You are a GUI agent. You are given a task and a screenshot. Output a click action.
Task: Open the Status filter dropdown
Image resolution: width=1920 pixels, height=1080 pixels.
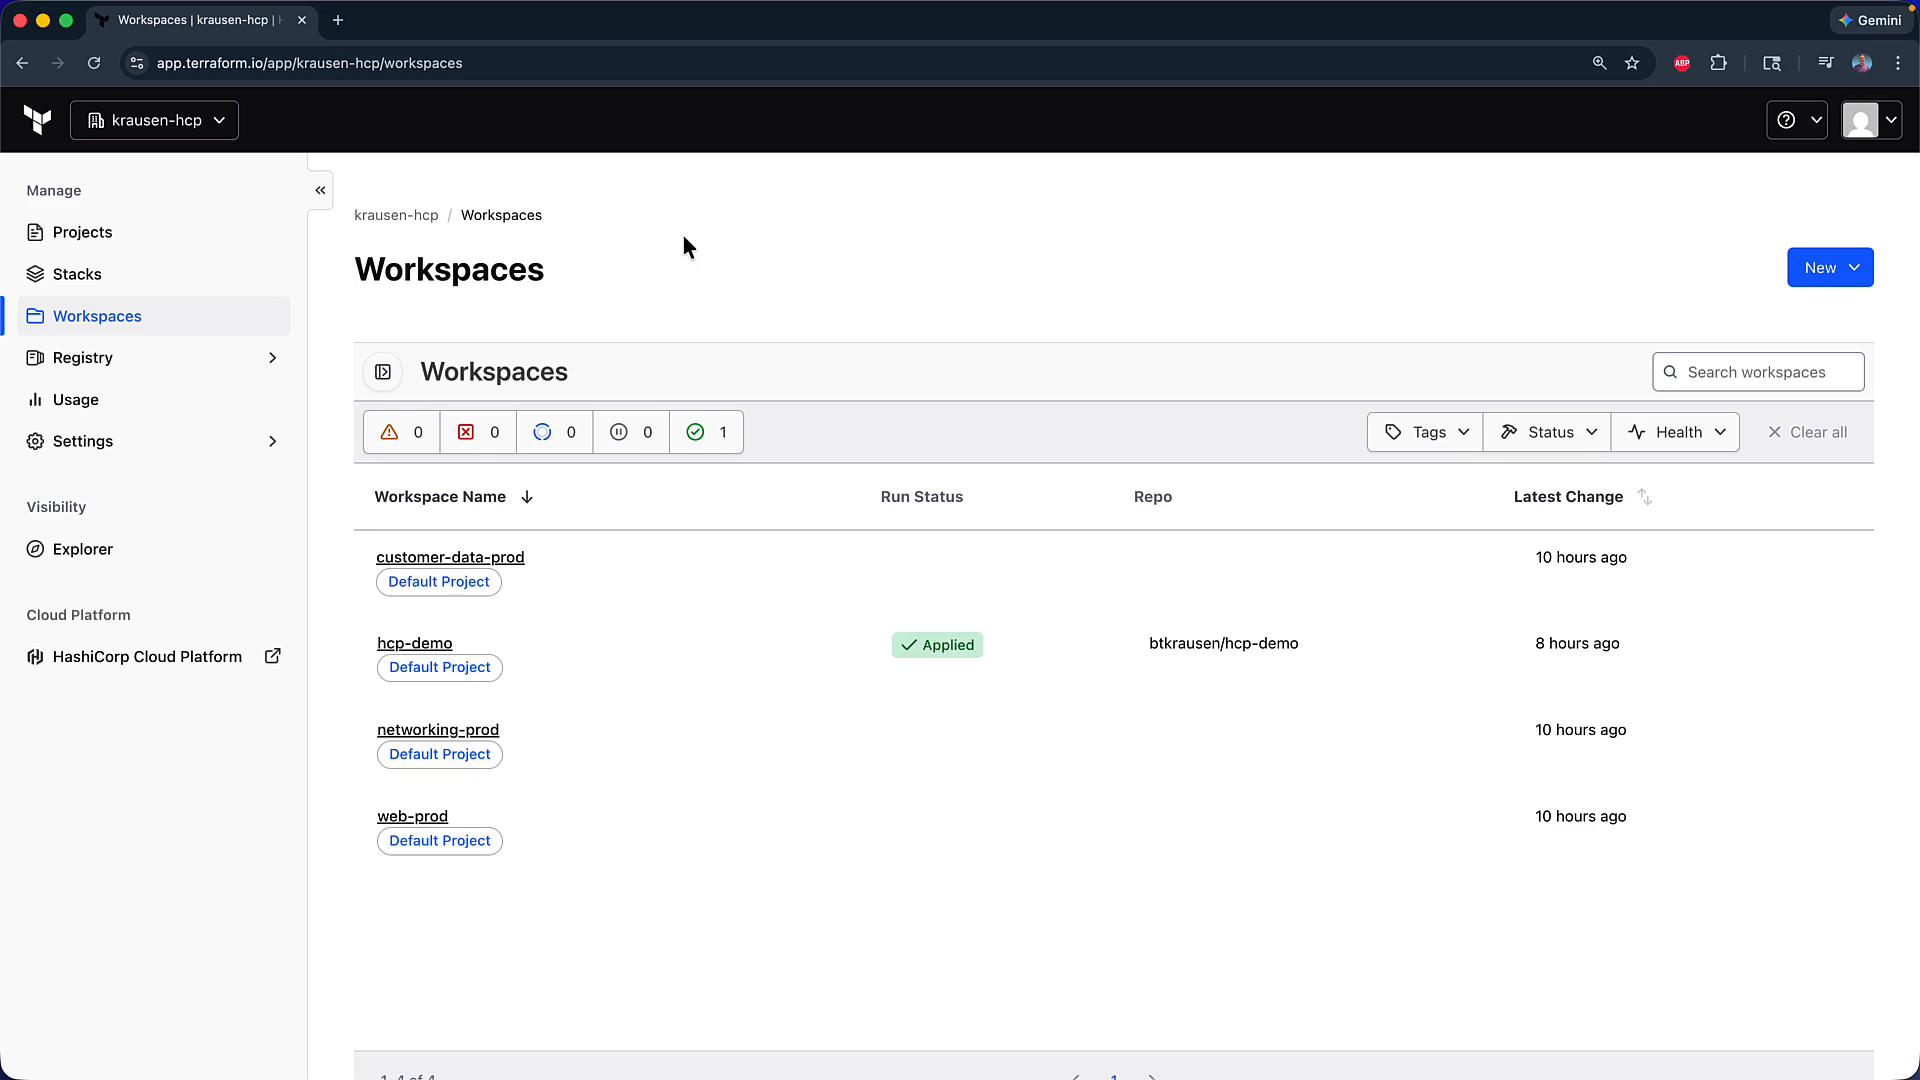tap(1548, 432)
